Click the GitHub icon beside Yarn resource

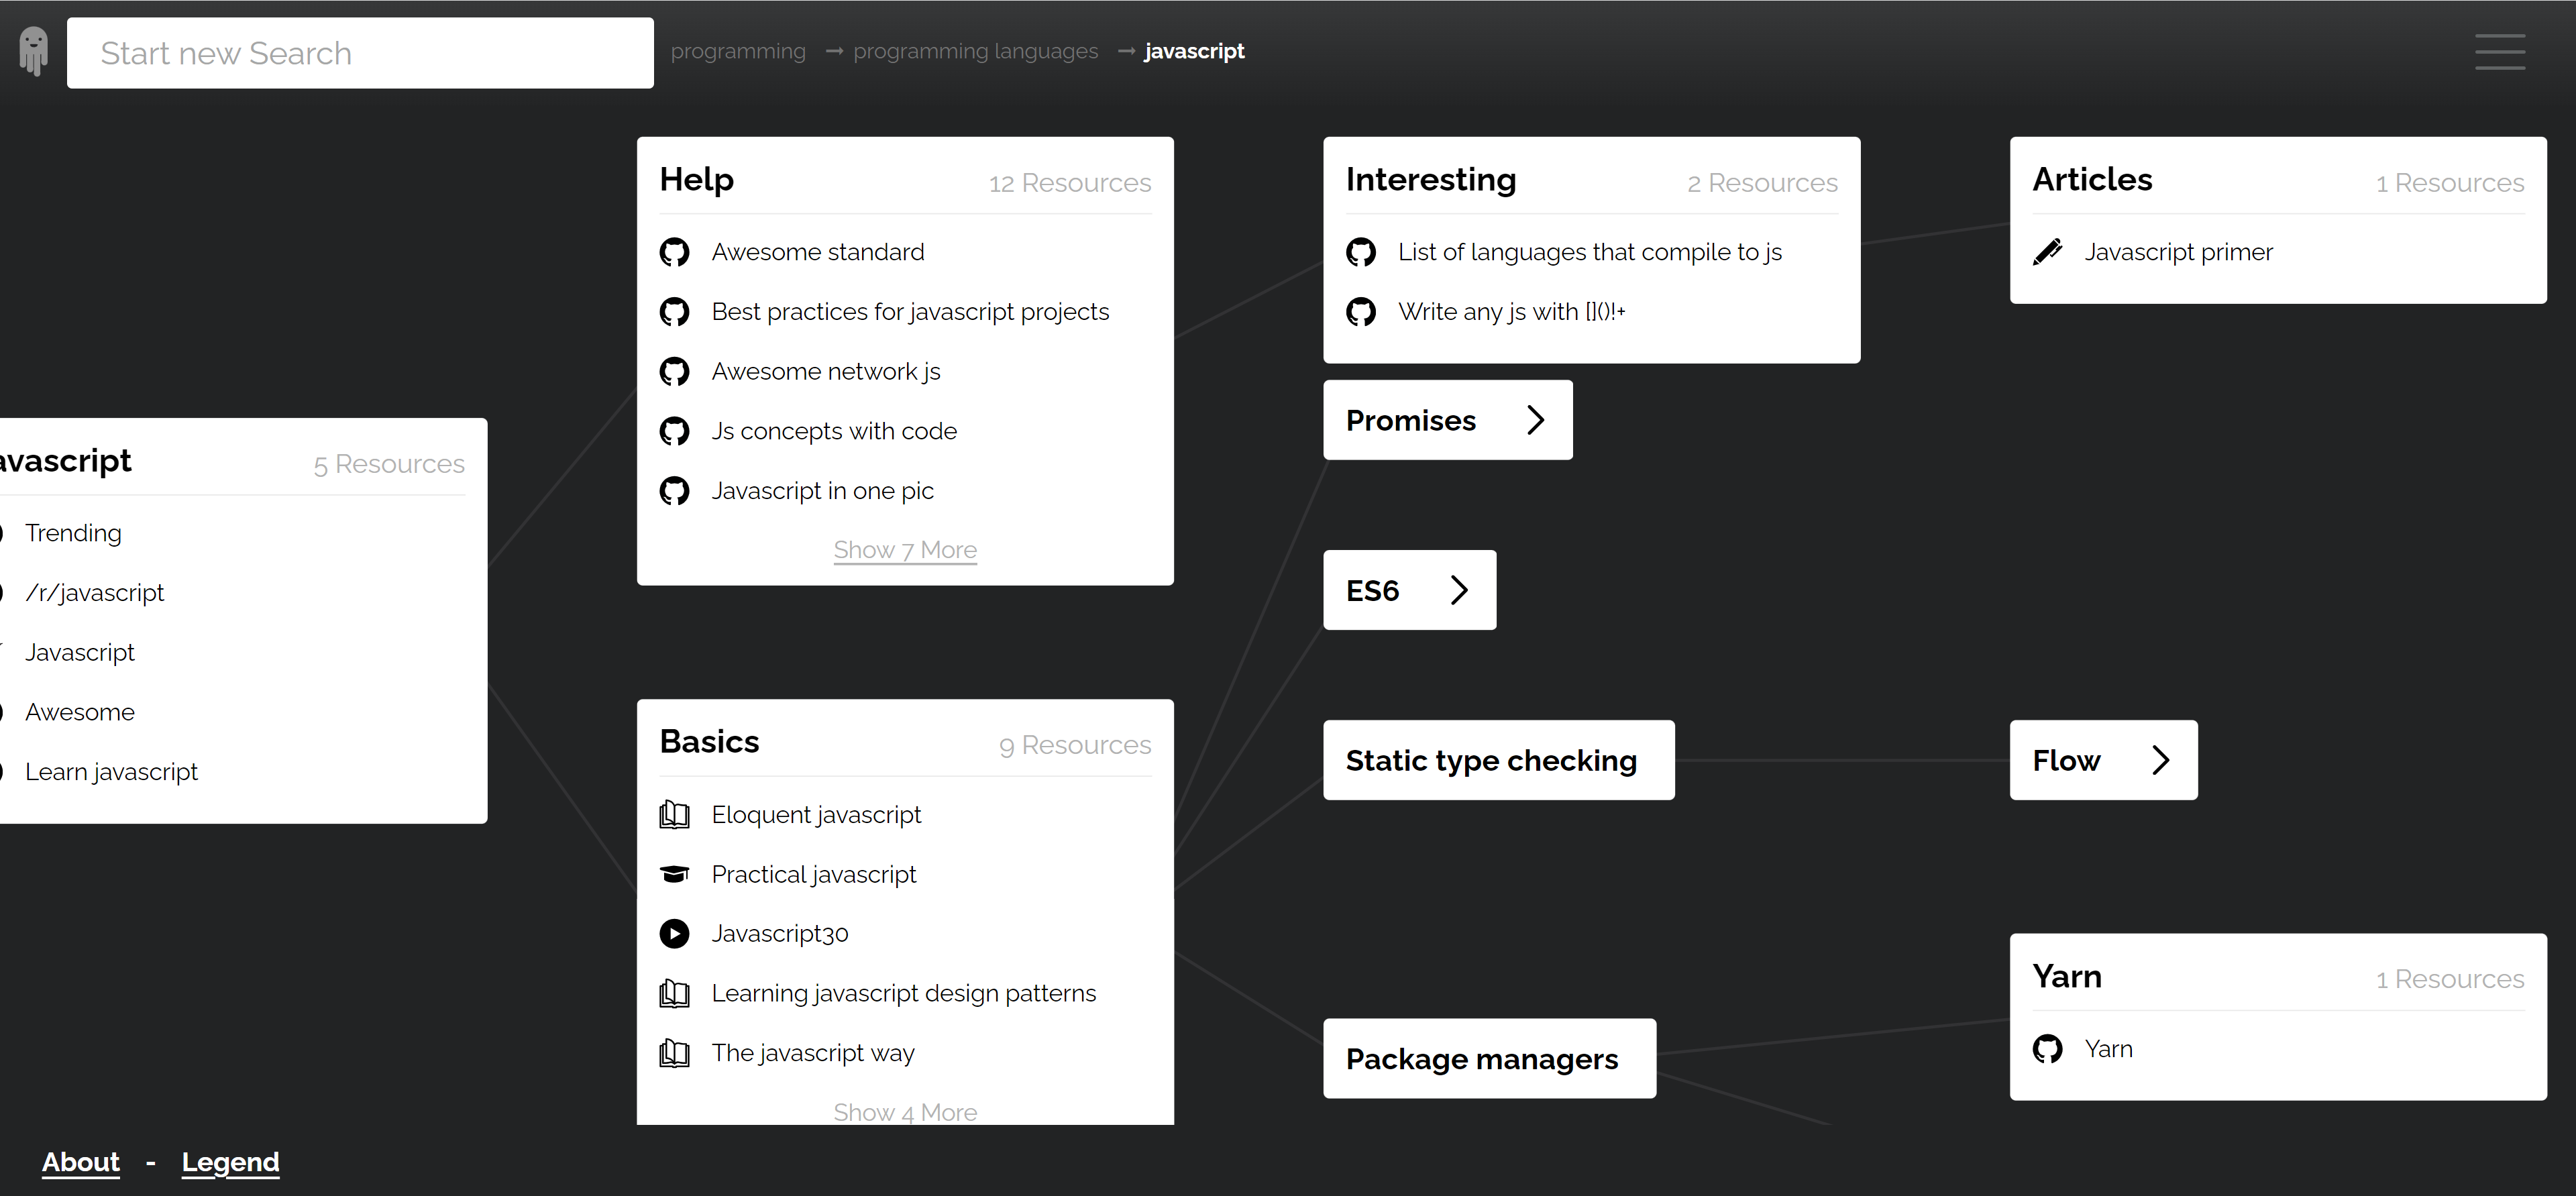click(x=2047, y=1049)
